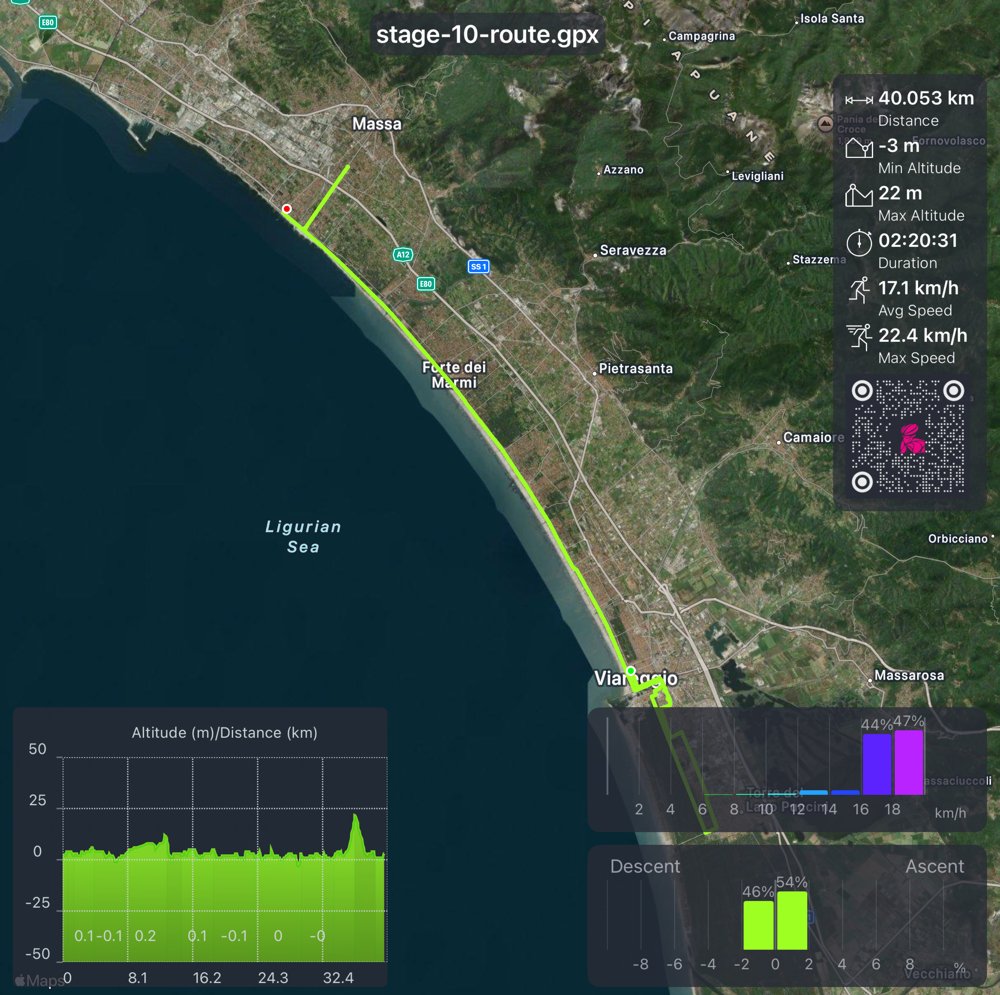The width and height of the screenshot is (1000, 995).
Task: Click the 54% green slope bar
Action: pos(792,920)
